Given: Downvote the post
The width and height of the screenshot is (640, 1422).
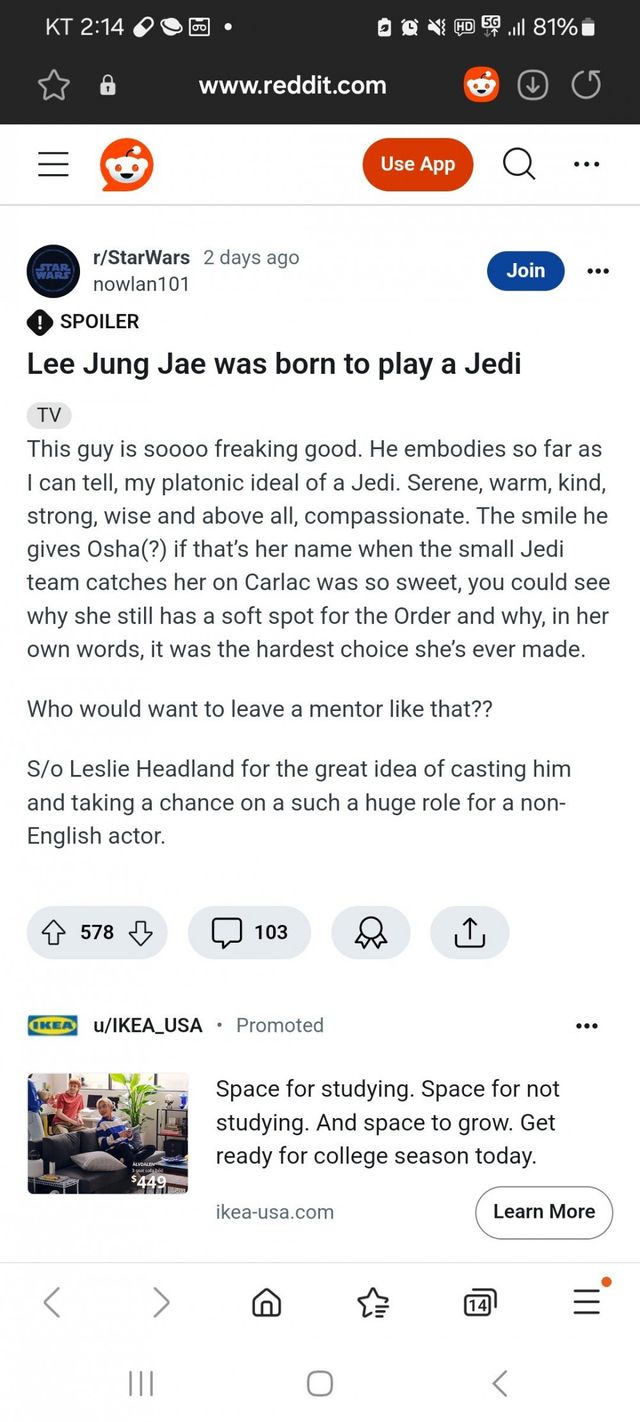Looking at the screenshot, I should [x=140, y=932].
